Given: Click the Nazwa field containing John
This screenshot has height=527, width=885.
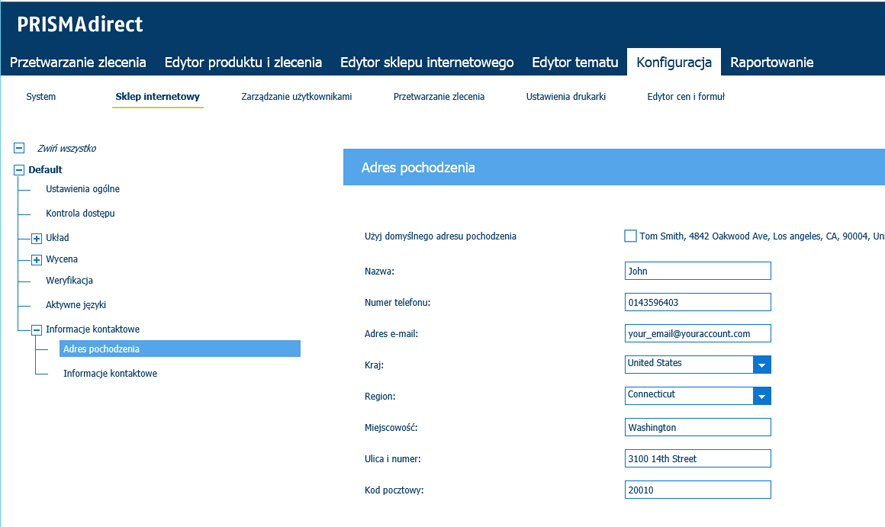Looking at the screenshot, I should 698,271.
